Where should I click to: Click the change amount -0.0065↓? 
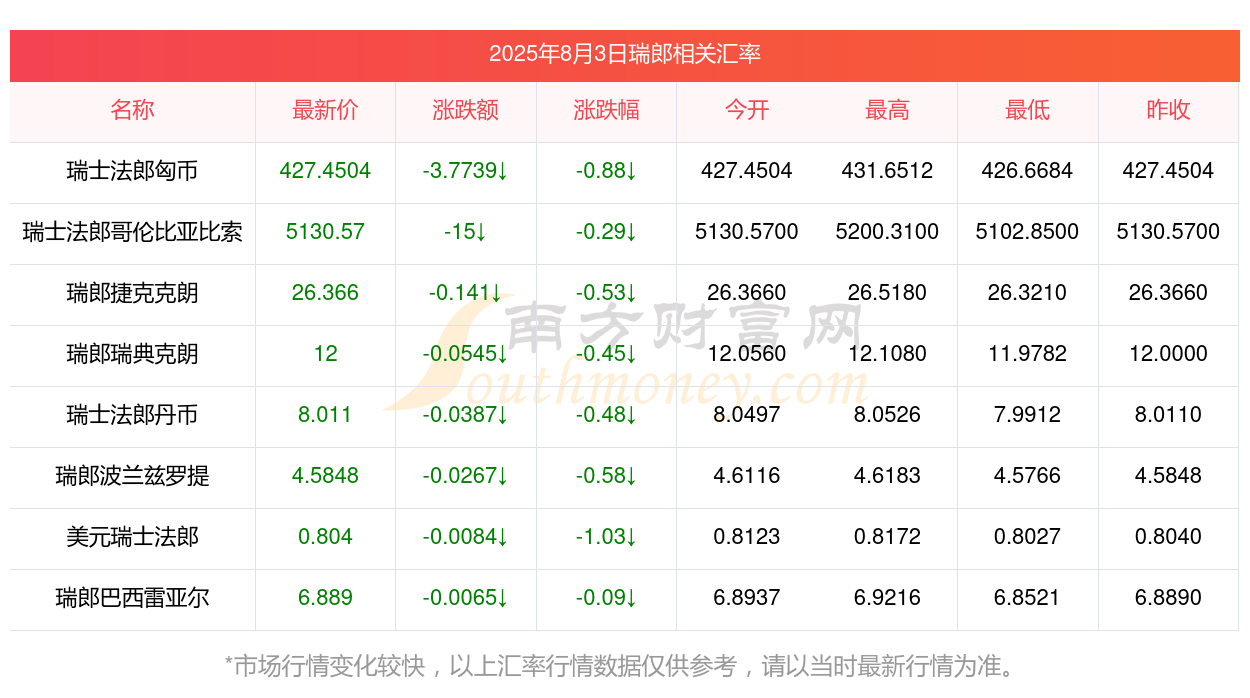466,598
